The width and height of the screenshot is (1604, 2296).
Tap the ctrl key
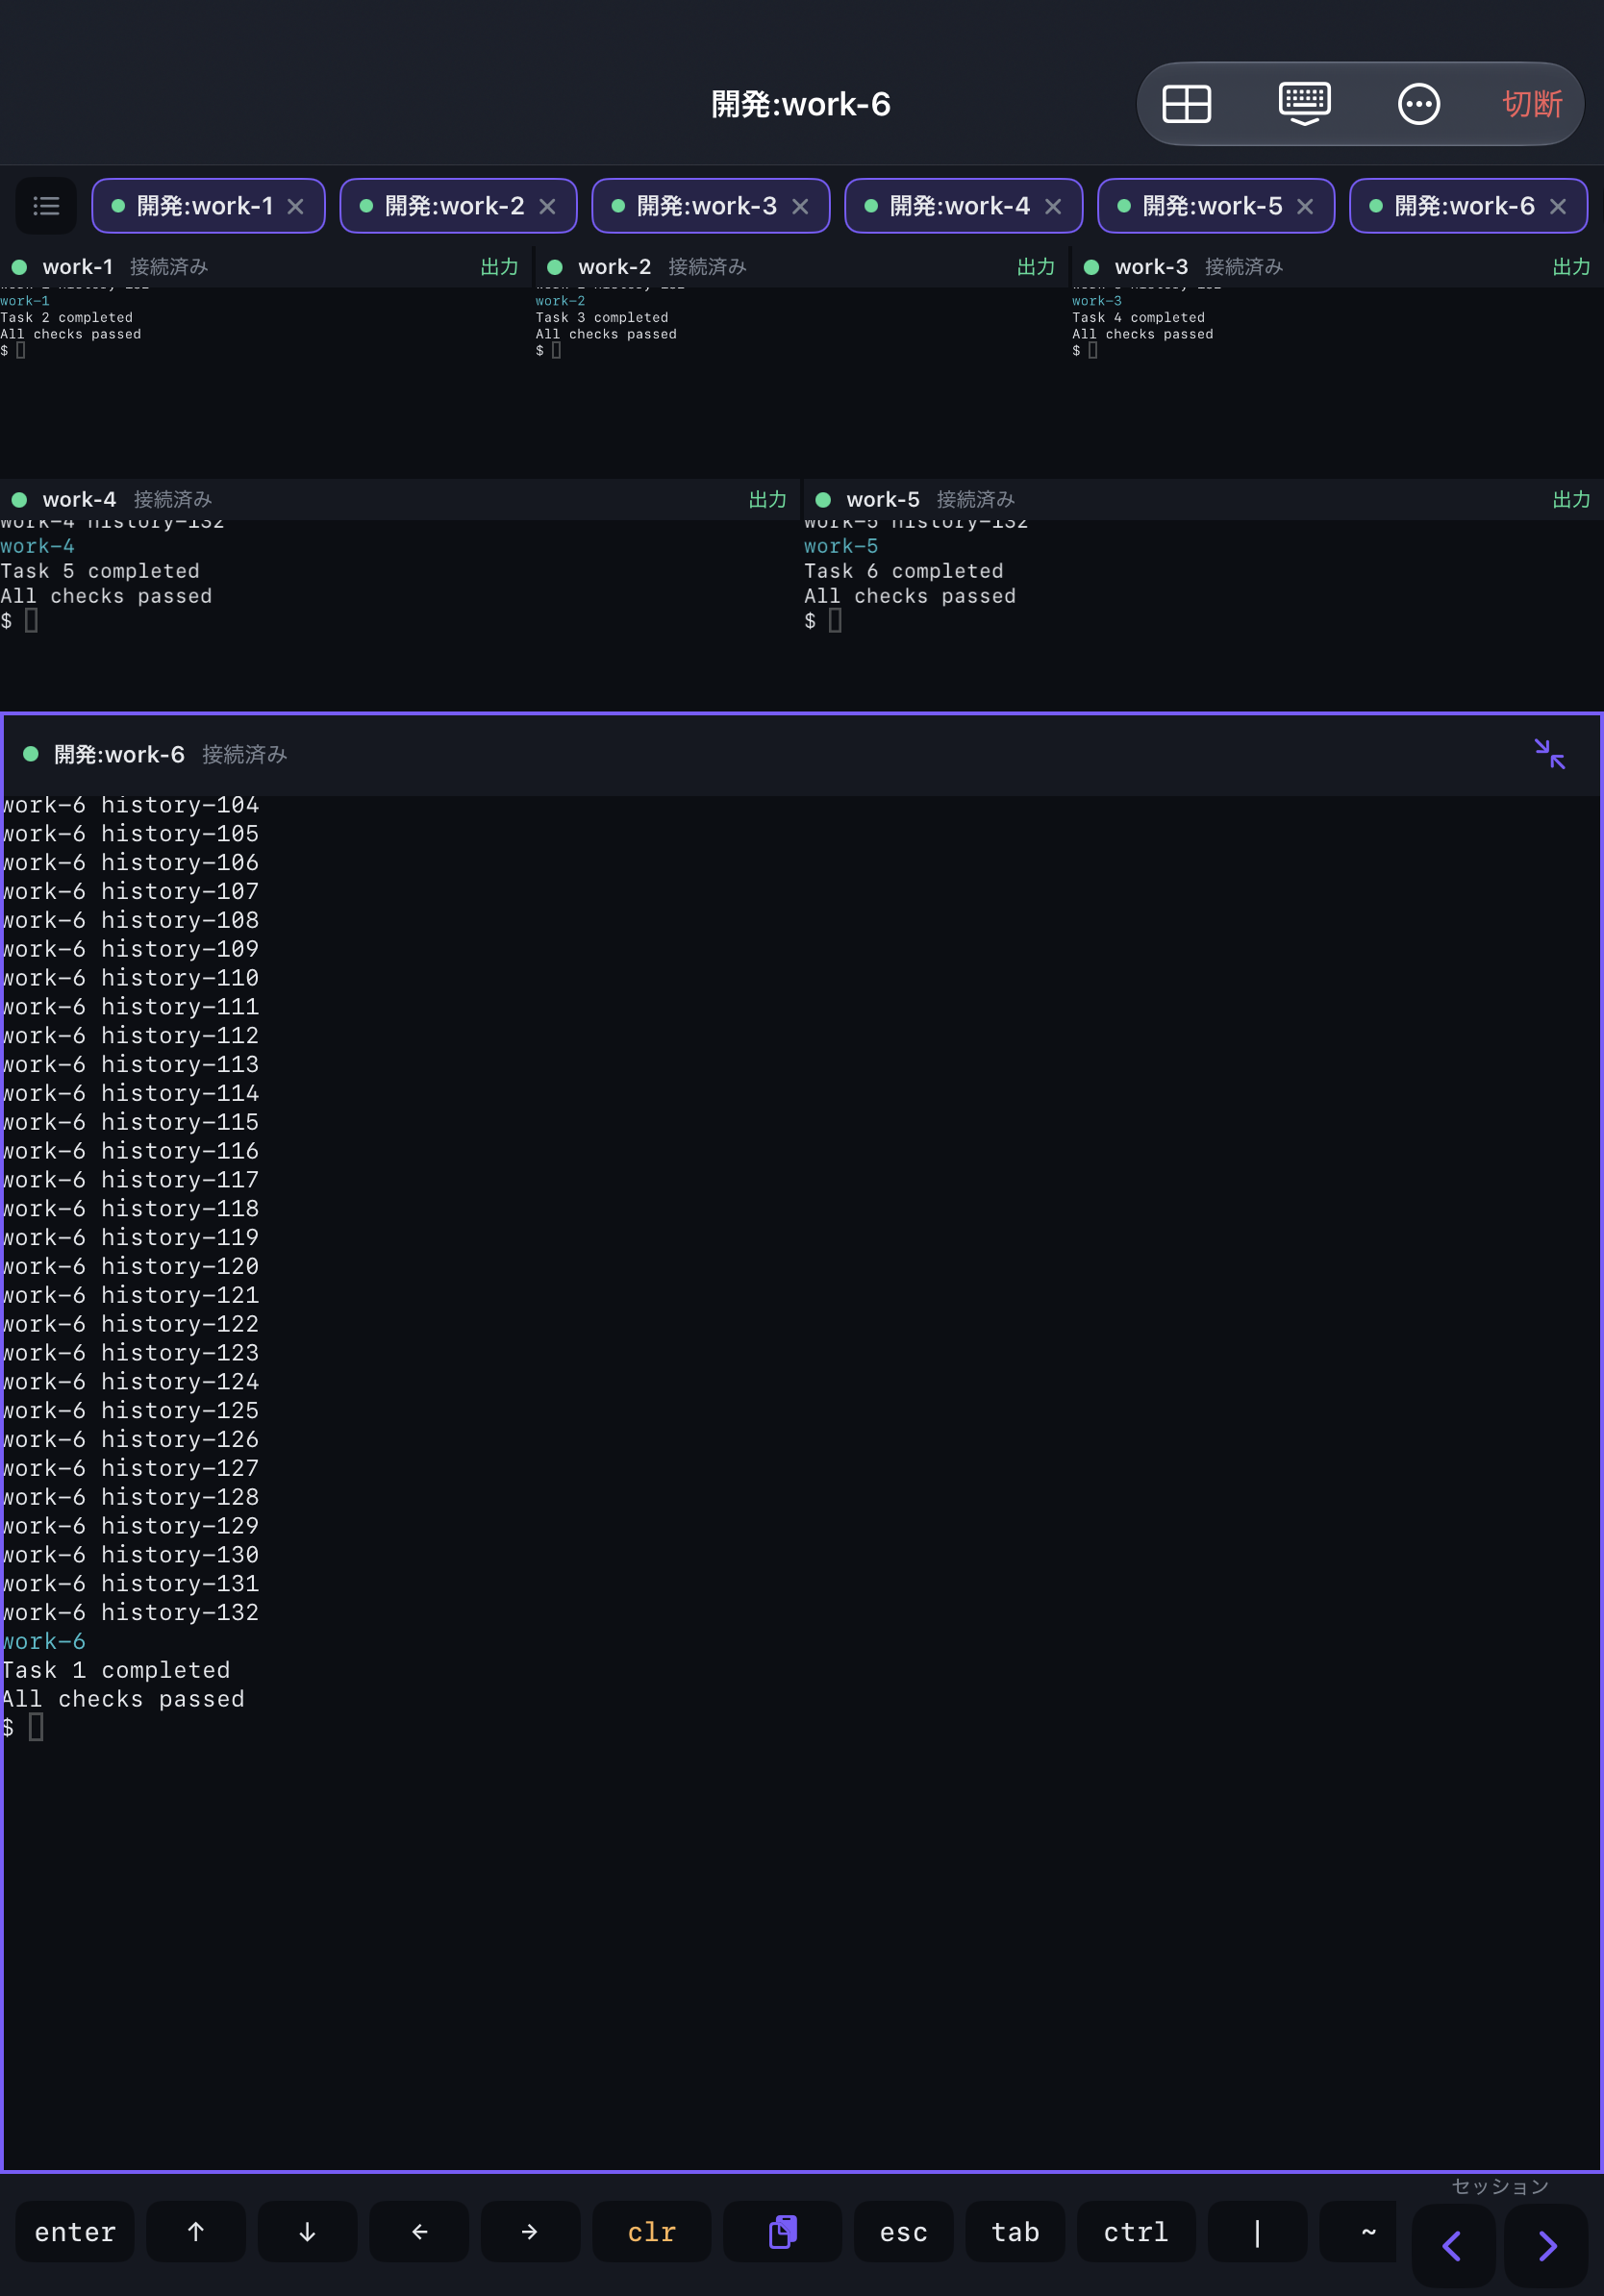(x=1136, y=2232)
